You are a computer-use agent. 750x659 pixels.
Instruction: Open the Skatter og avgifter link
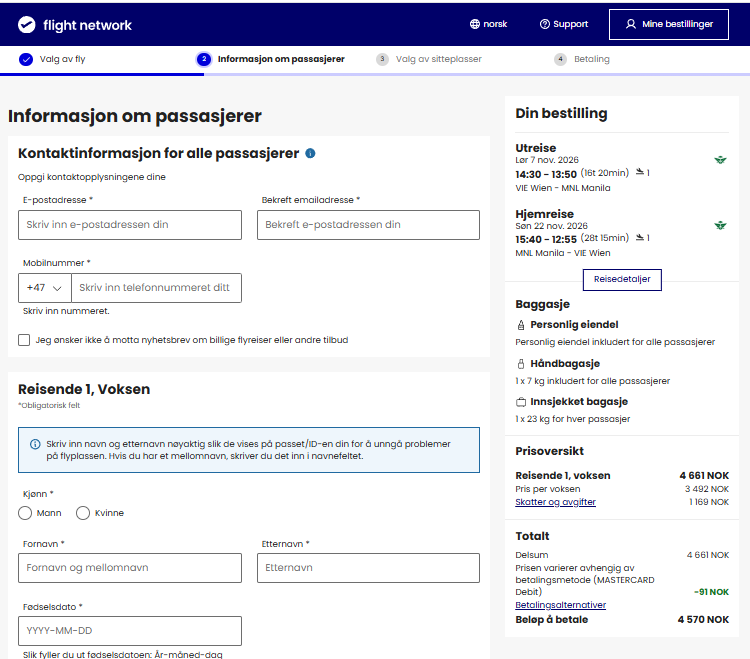(x=555, y=502)
